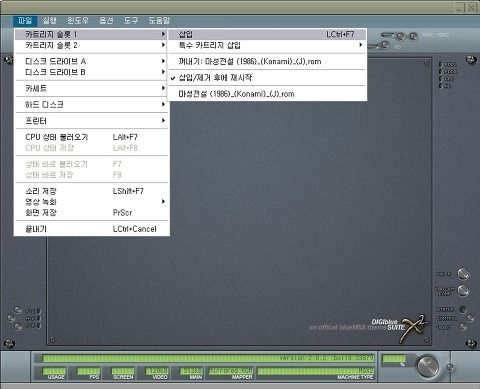
Task: Choose 끝내기 to exit the emulator
Action: click(x=92, y=229)
